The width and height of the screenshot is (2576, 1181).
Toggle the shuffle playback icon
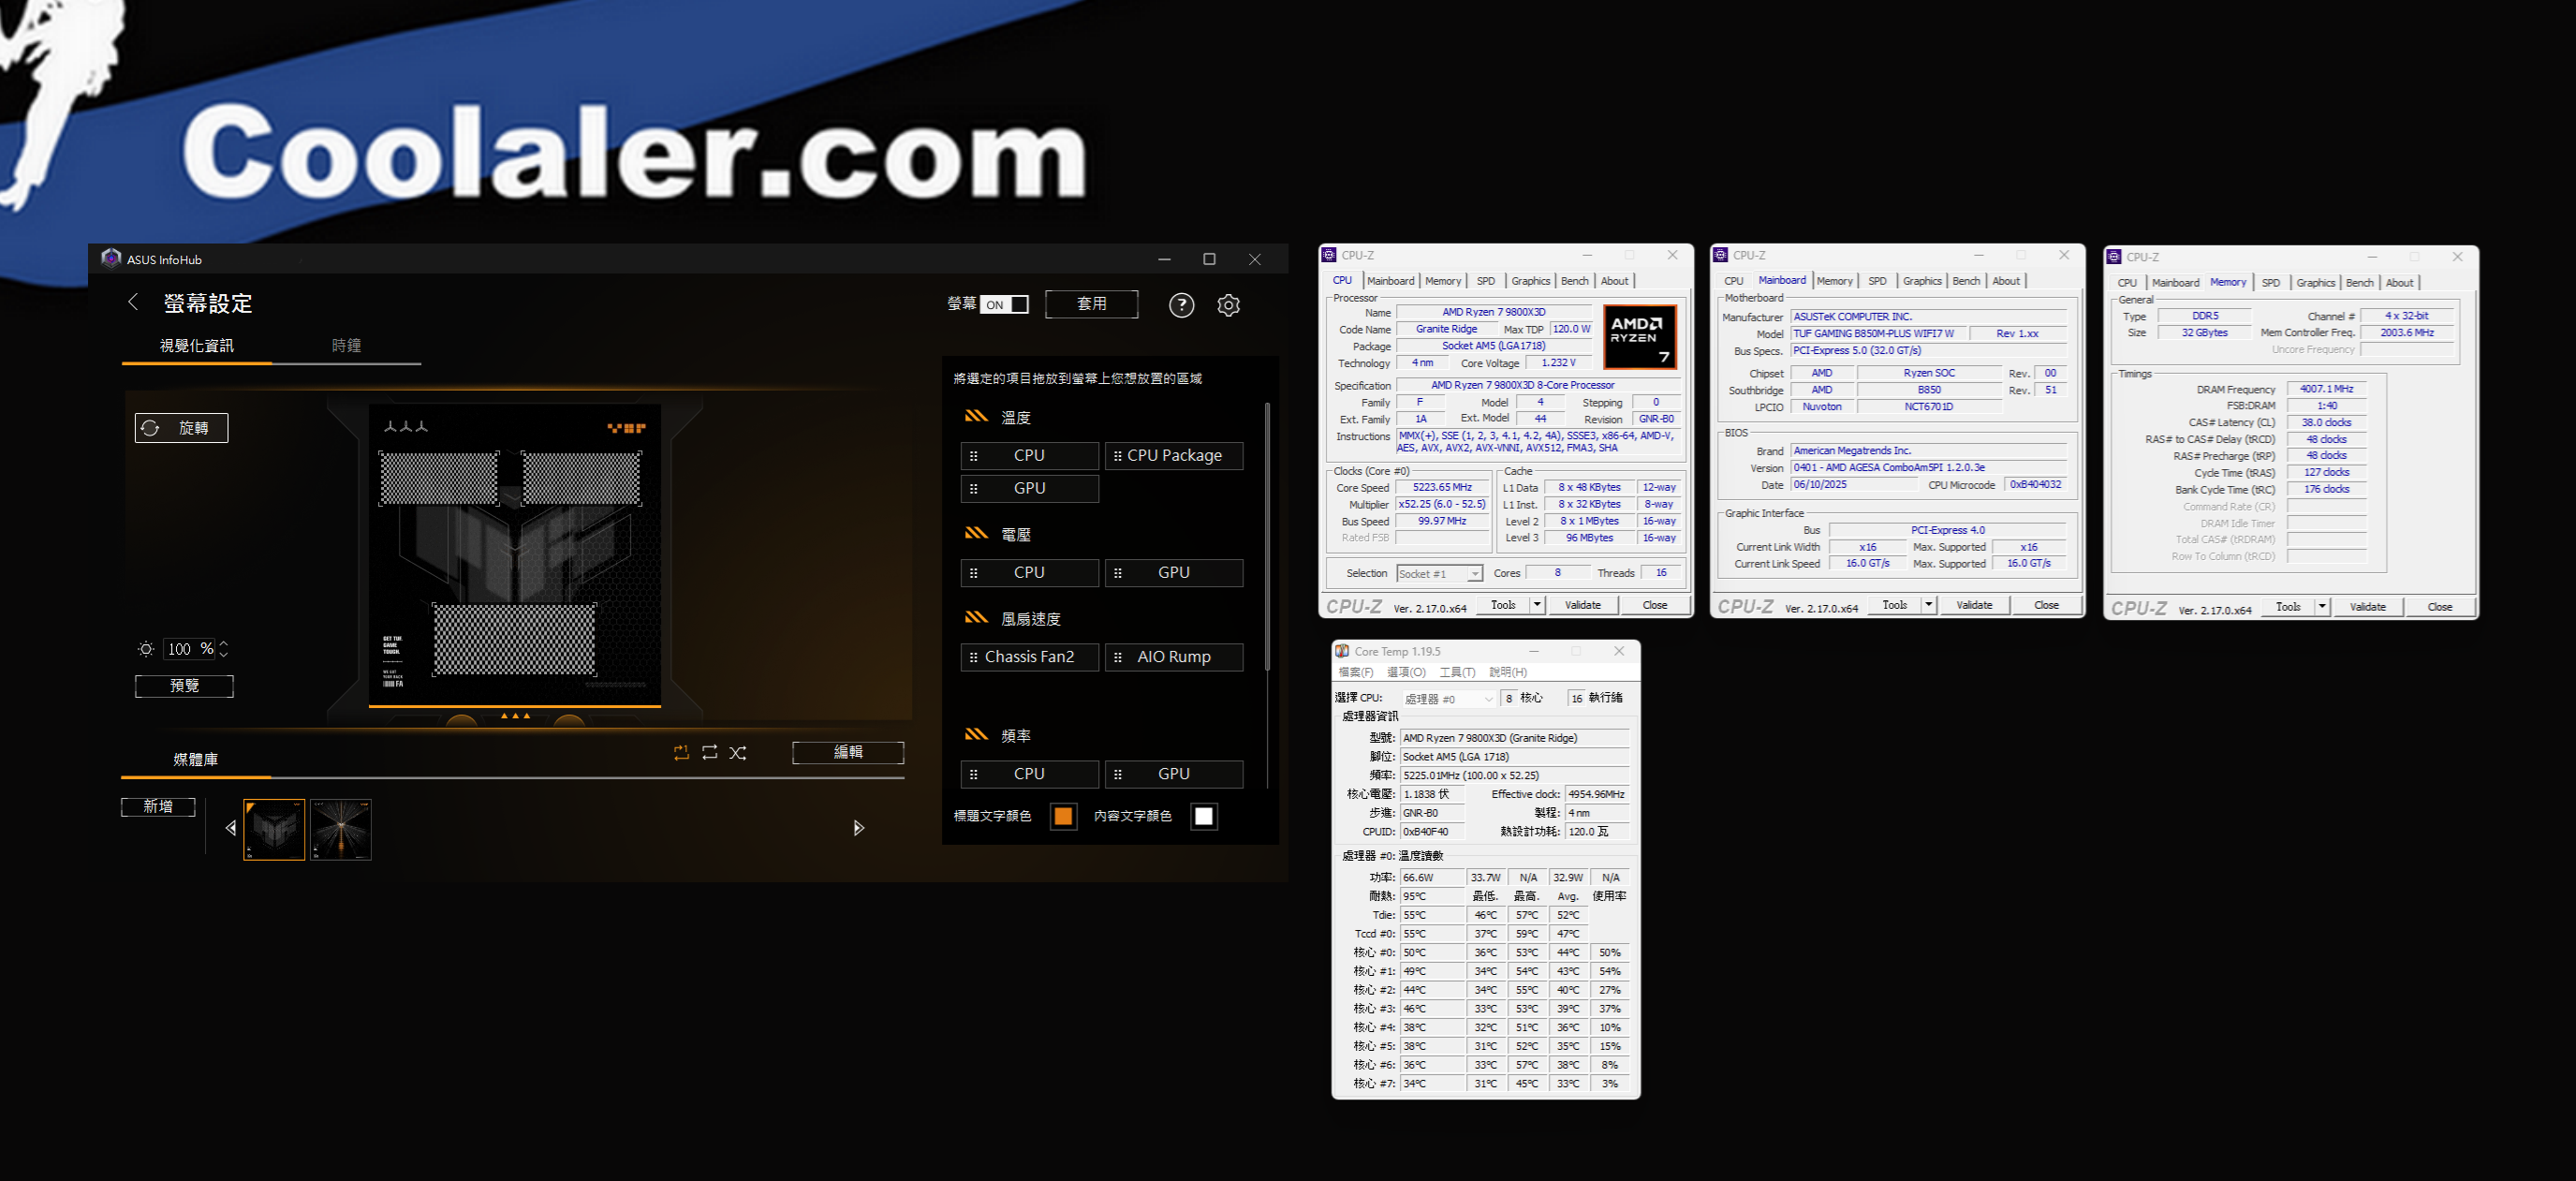(x=738, y=752)
